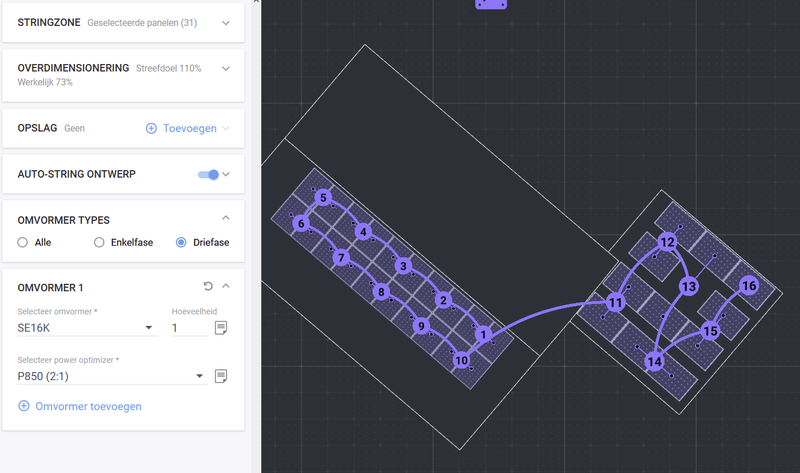Click the Hoeveelheid quantity field
Image resolution: width=800 pixels, height=473 pixels.
(189, 328)
